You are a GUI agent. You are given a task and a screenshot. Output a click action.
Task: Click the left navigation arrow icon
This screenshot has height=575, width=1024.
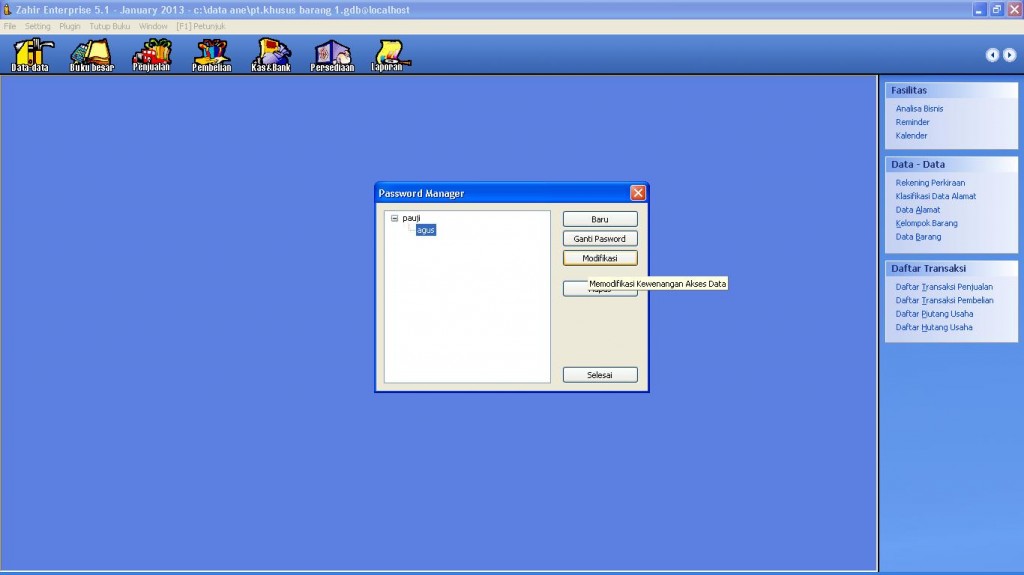[992, 55]
